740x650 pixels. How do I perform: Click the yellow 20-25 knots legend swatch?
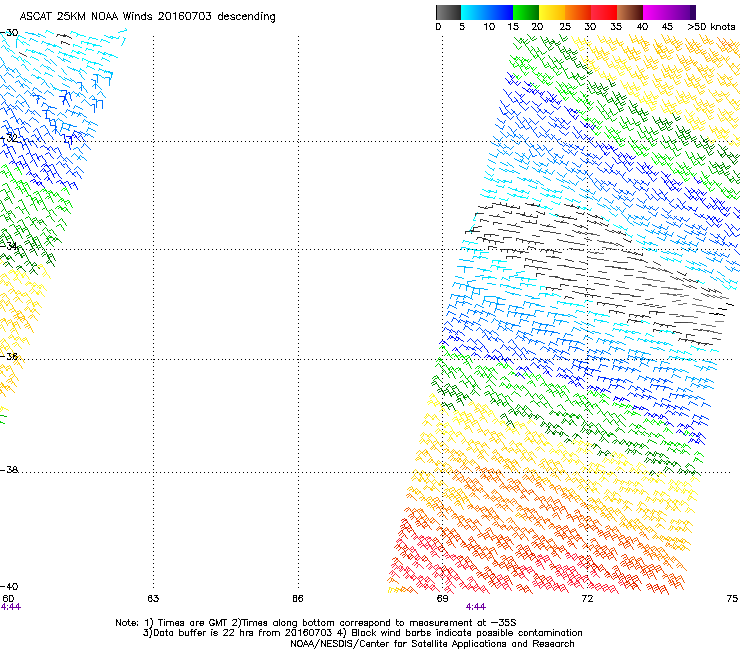click(x=552, y=12)
